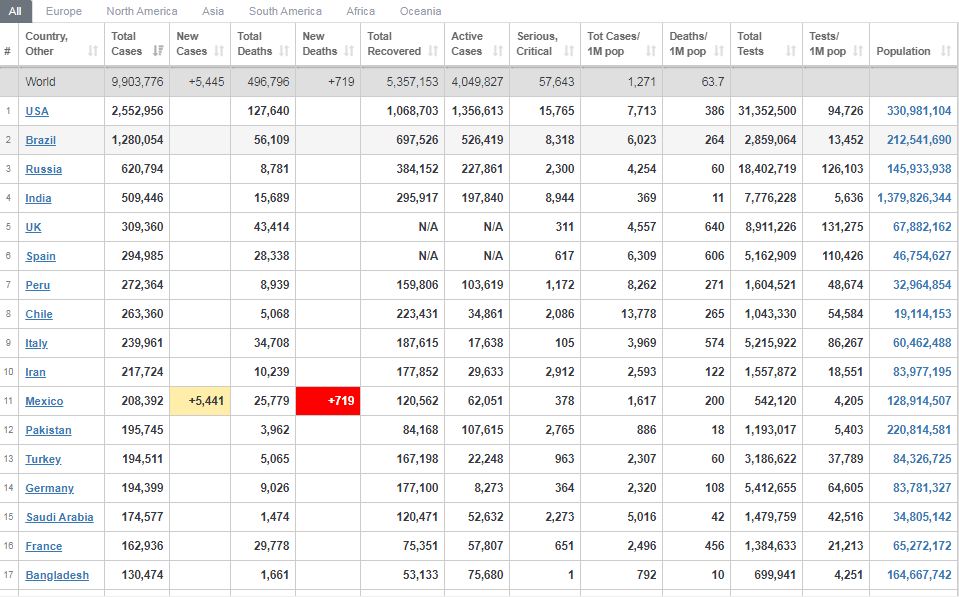Click Germany active cases 8,273
Image resolution: width=959 pixels, height=597 pixels.
pos(488,488)
